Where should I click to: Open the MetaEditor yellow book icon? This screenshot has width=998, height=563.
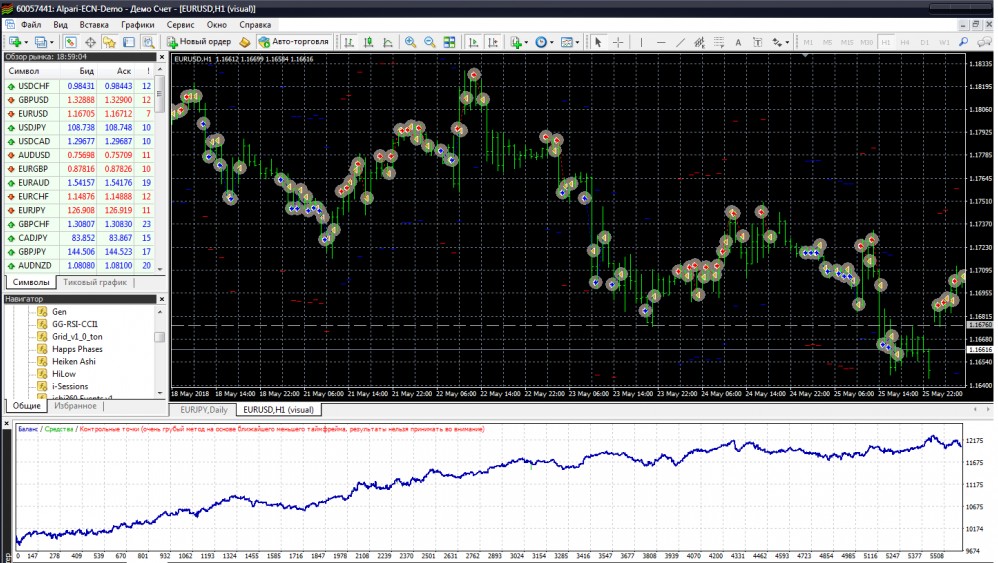[x=244, y=42]
